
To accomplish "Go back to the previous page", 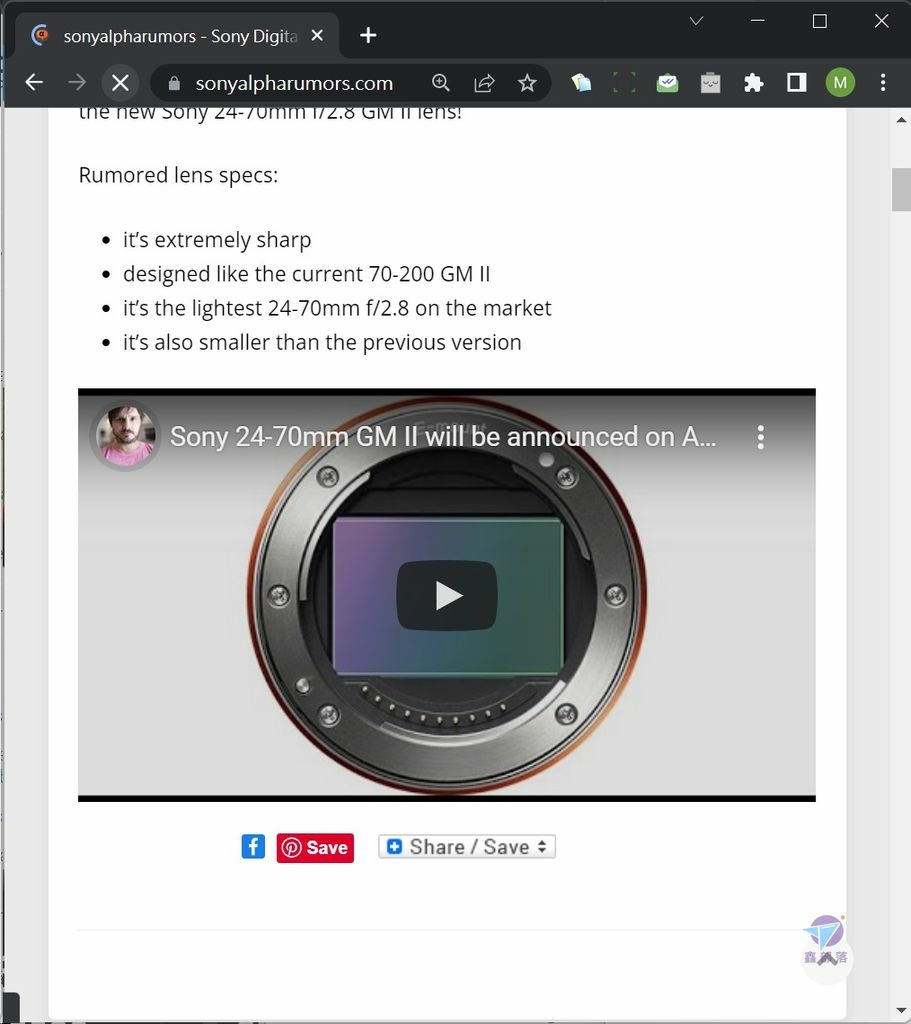I will coord(34,82).
